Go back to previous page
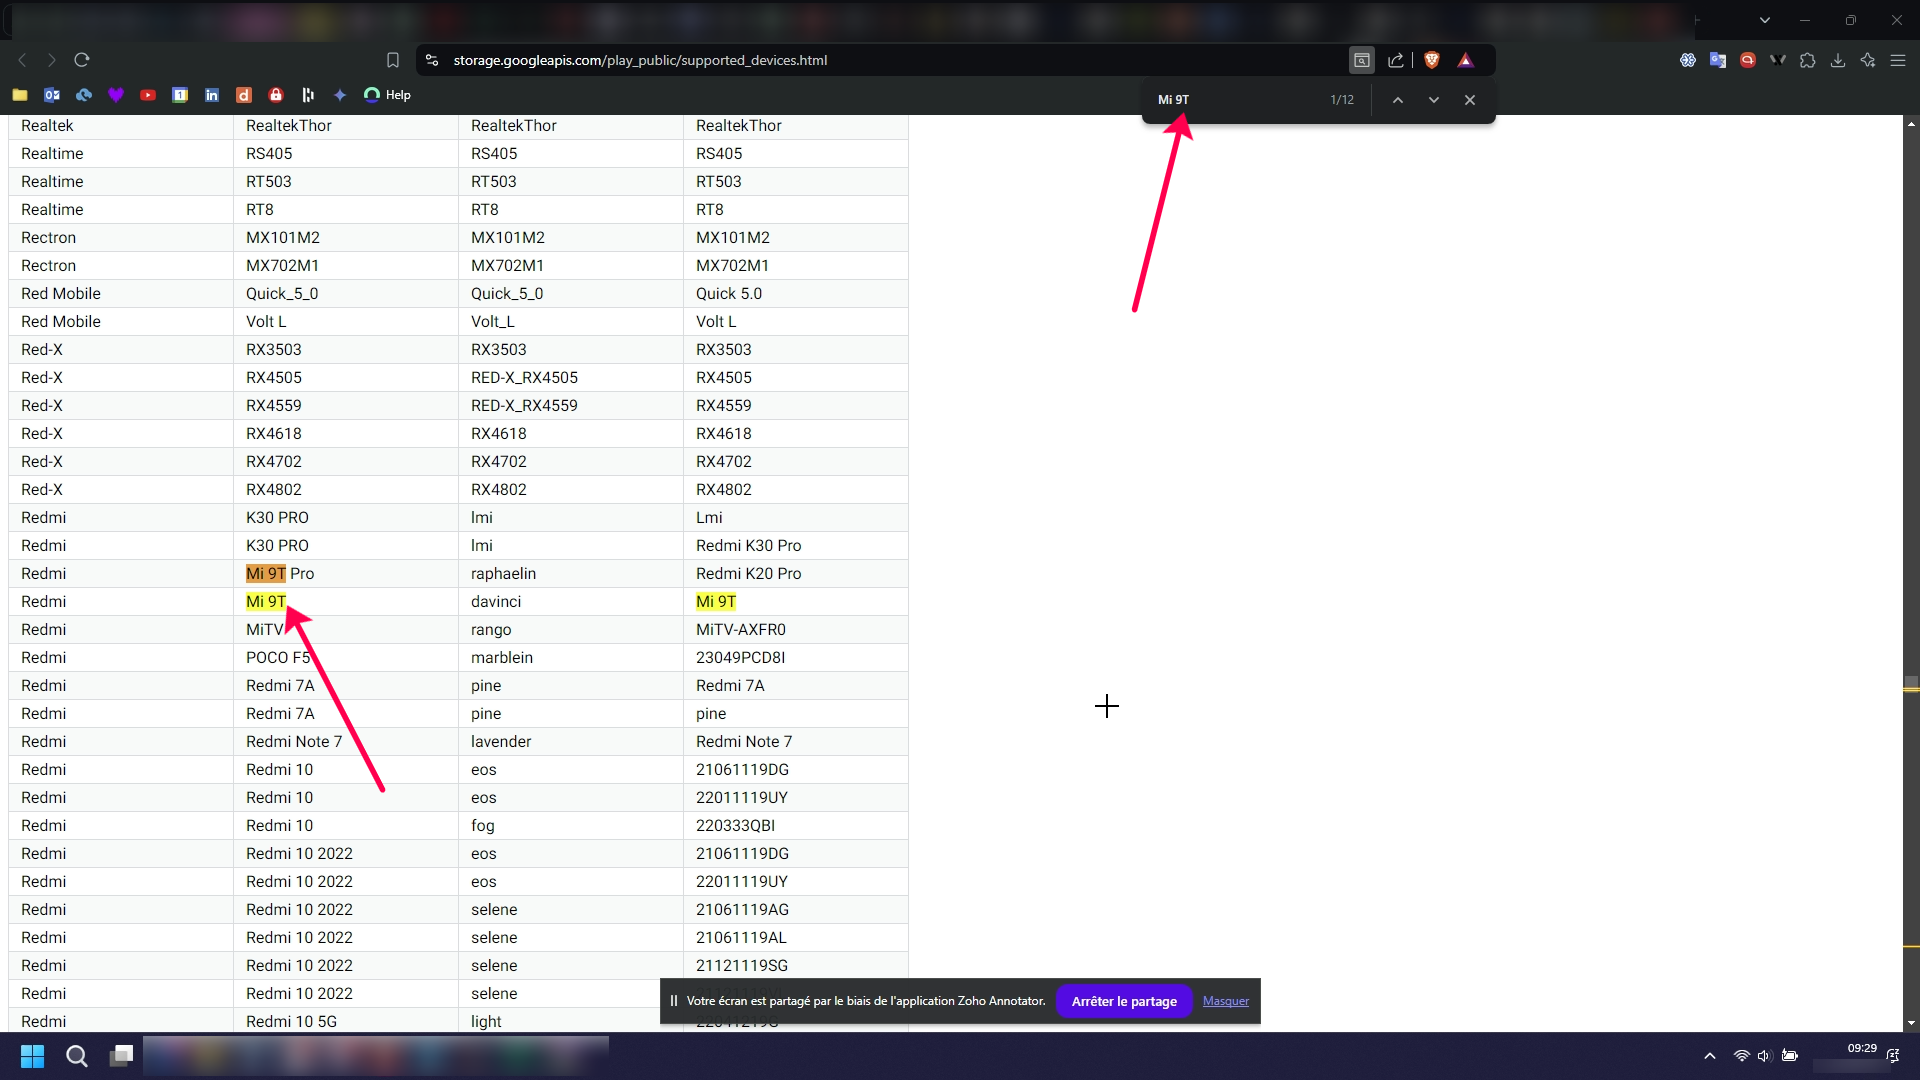1920x1080 pixels. [x=22, y=60]
